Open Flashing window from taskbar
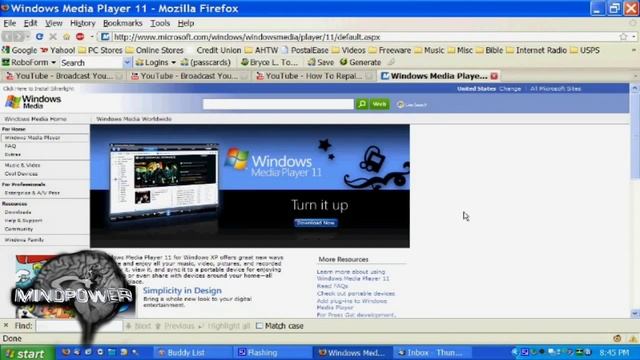Viewport: 640px width, 360px height. coord(272,353)
